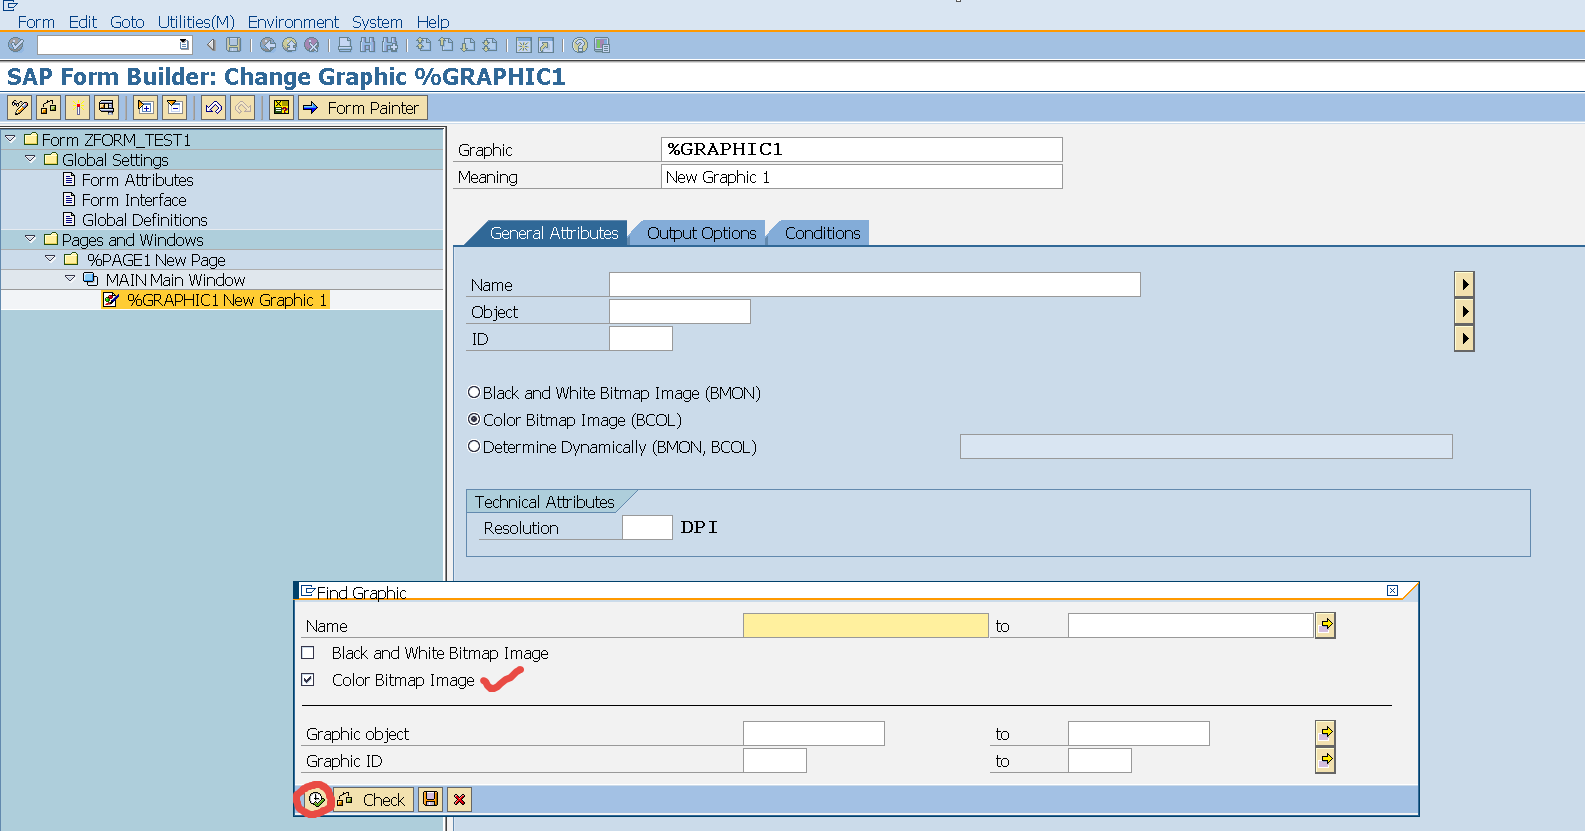Activate the form with the wand icon
This screenshot has height=831, width=1585.
pos(77,108)
